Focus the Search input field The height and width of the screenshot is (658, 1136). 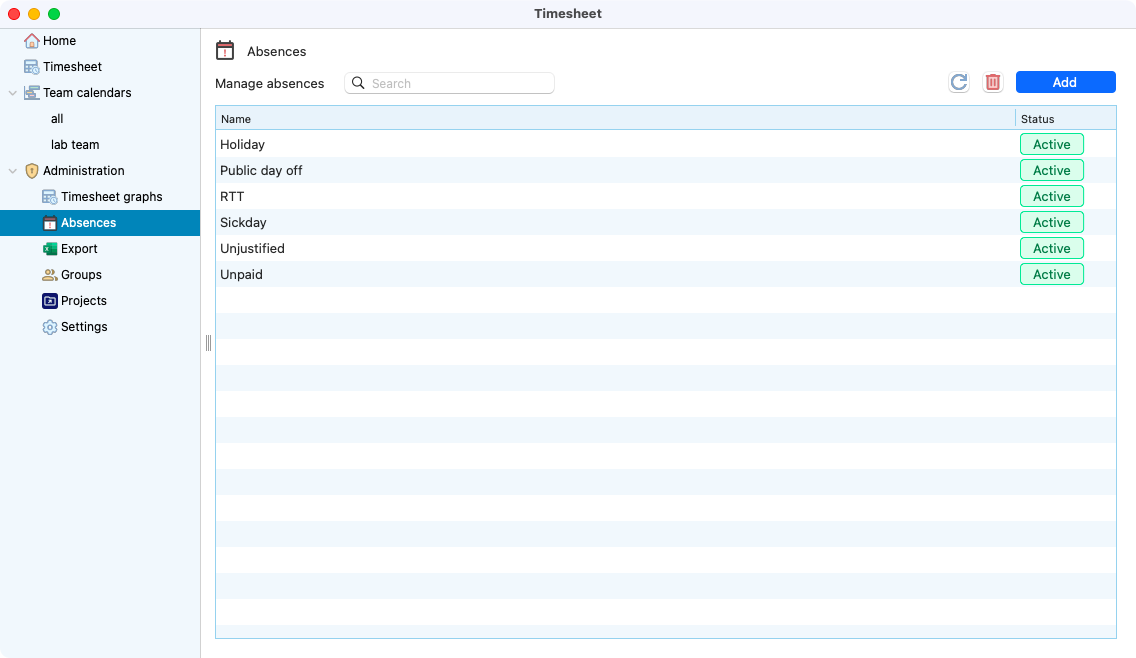pyautogui.click(x=449, y=83)
